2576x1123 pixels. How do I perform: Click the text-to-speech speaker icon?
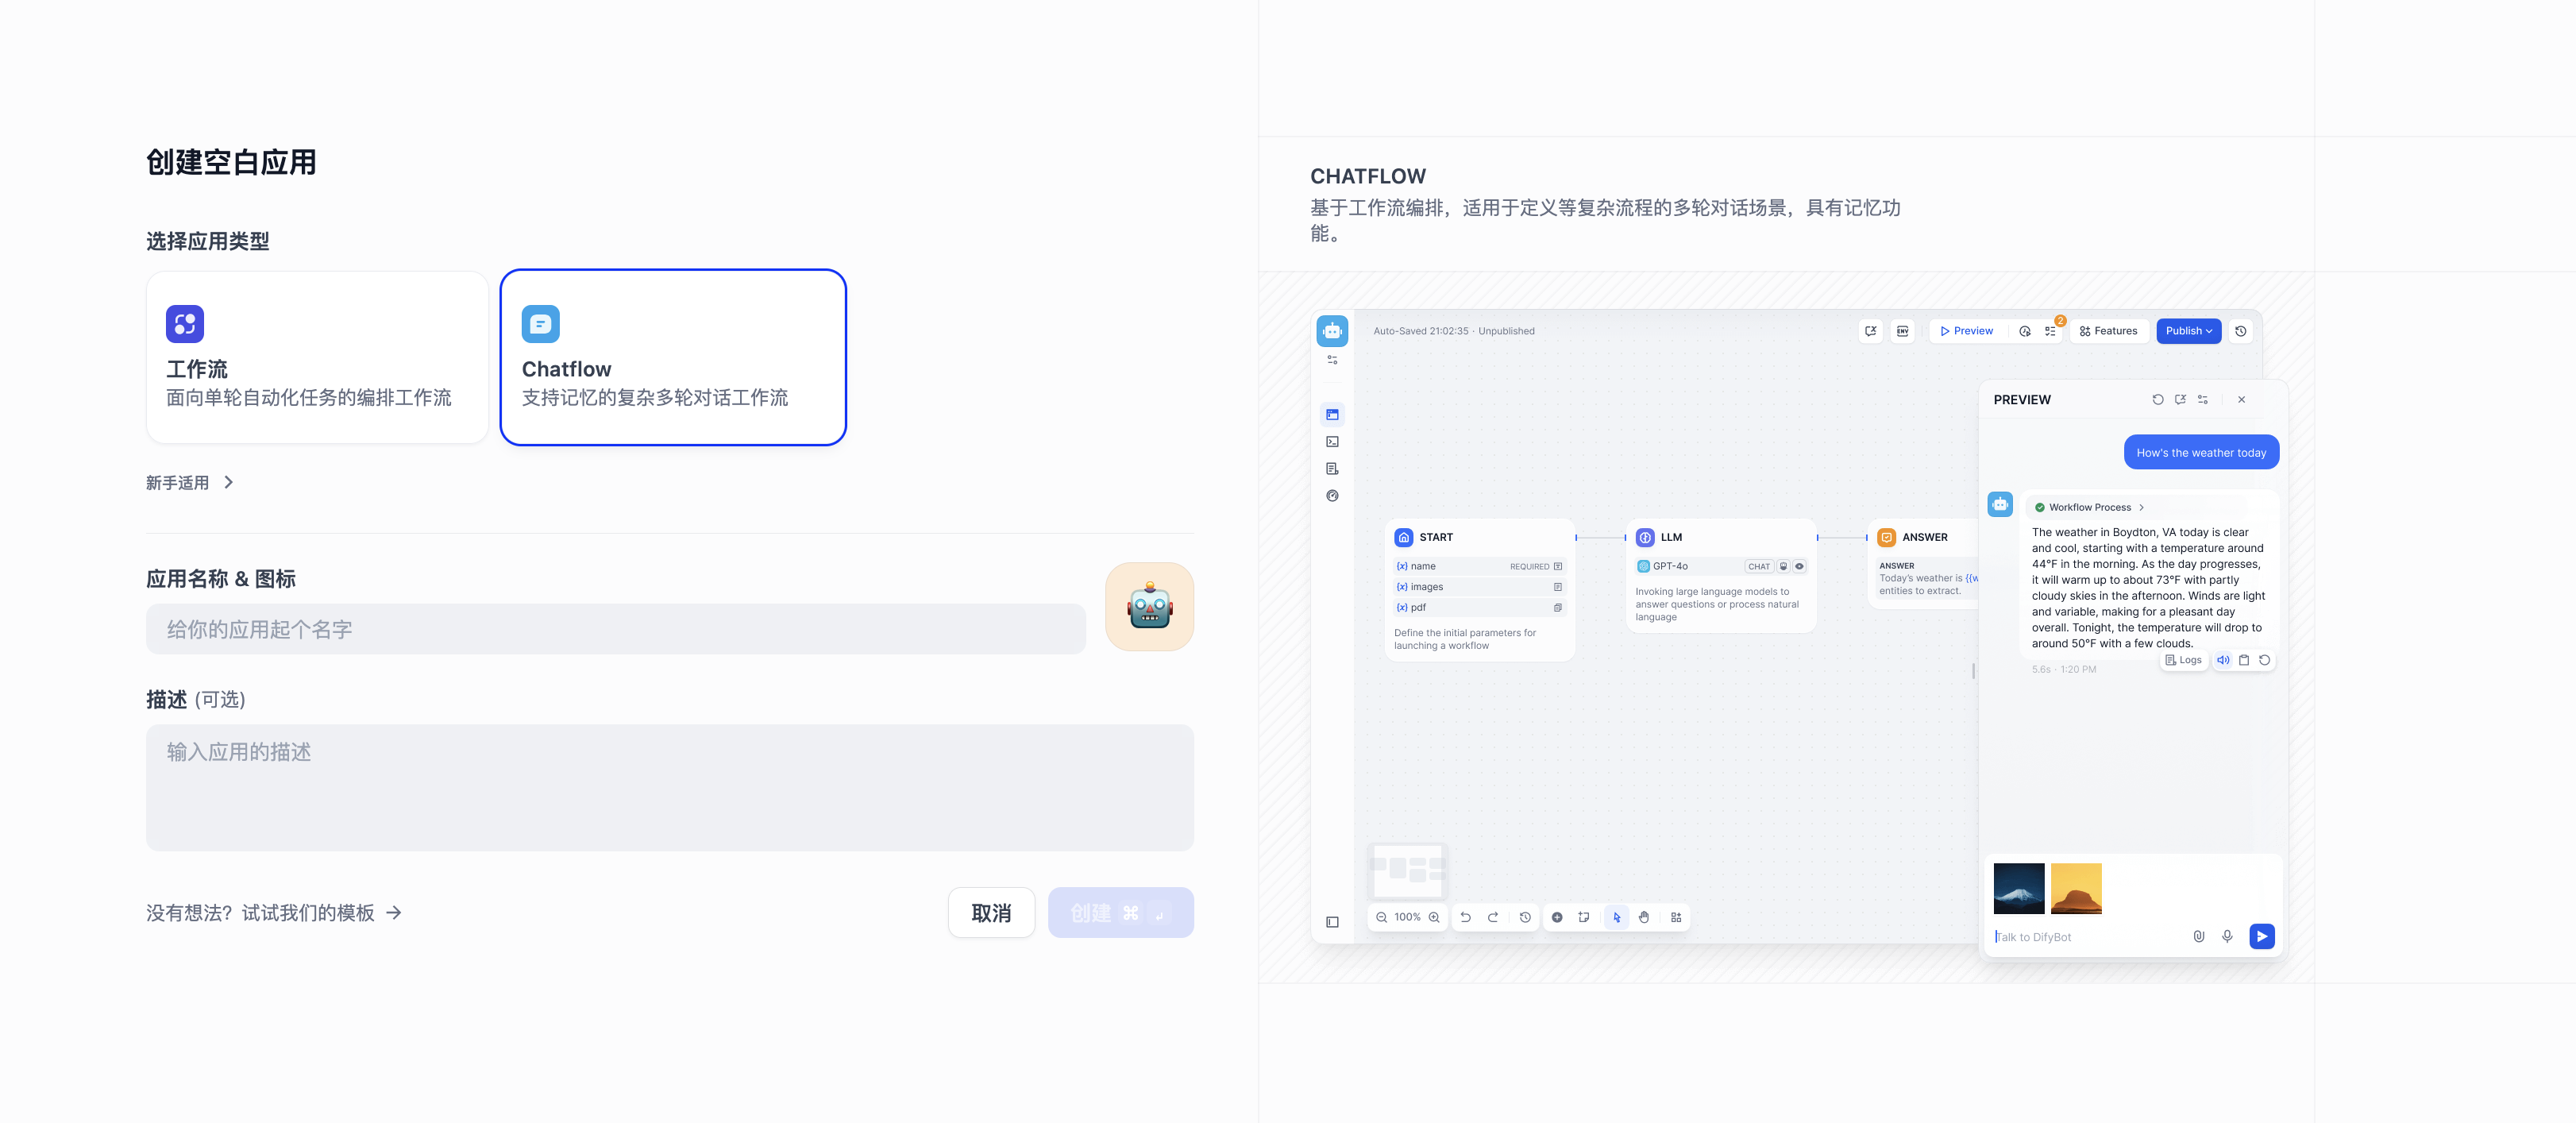(x=2223, y=660)
